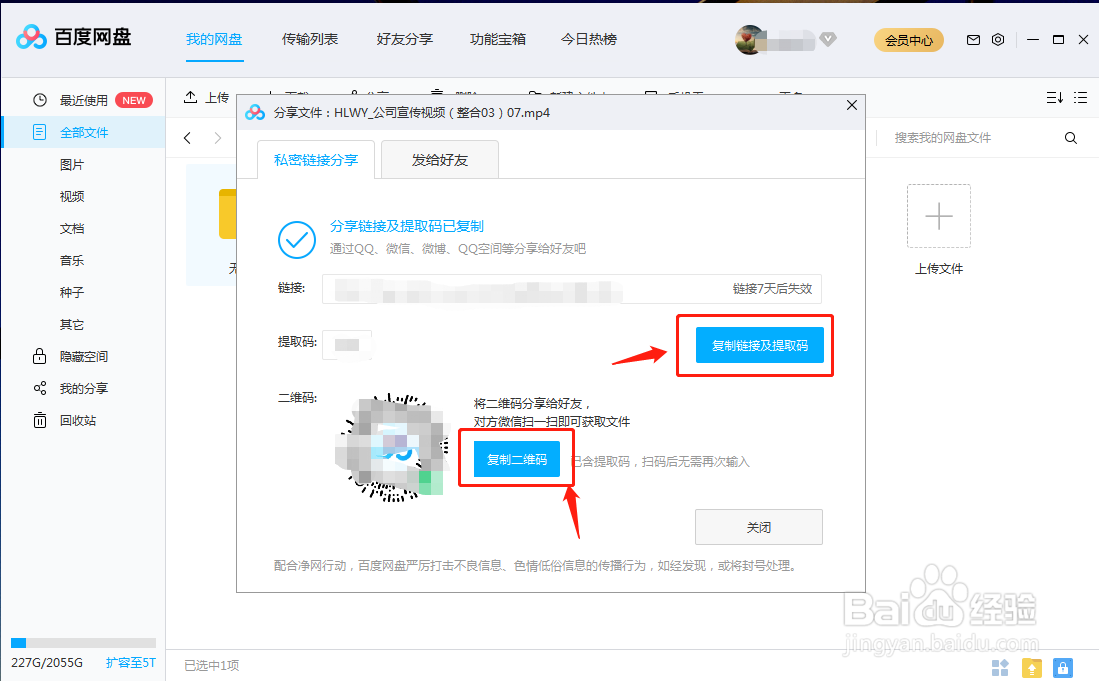Click the QR code image

tap(392, 448)
